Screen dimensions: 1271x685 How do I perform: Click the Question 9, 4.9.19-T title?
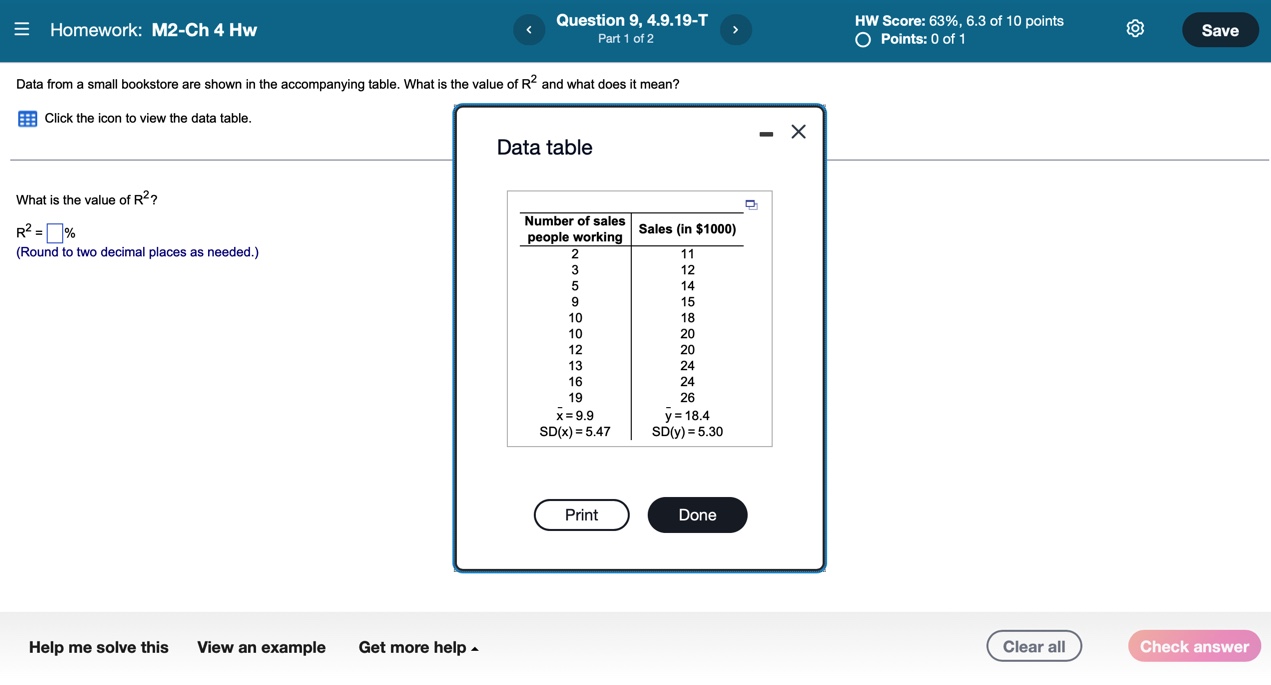click(x=632, y=20)
